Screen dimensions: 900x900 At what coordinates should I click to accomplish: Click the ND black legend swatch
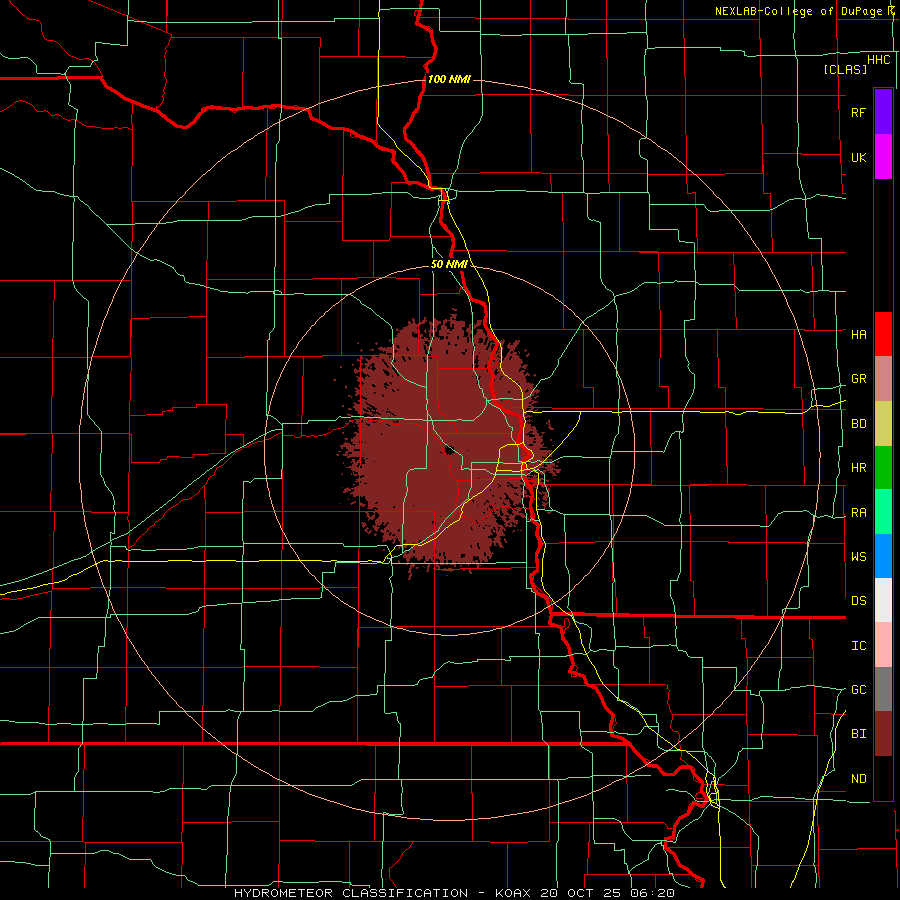point(883,778)
